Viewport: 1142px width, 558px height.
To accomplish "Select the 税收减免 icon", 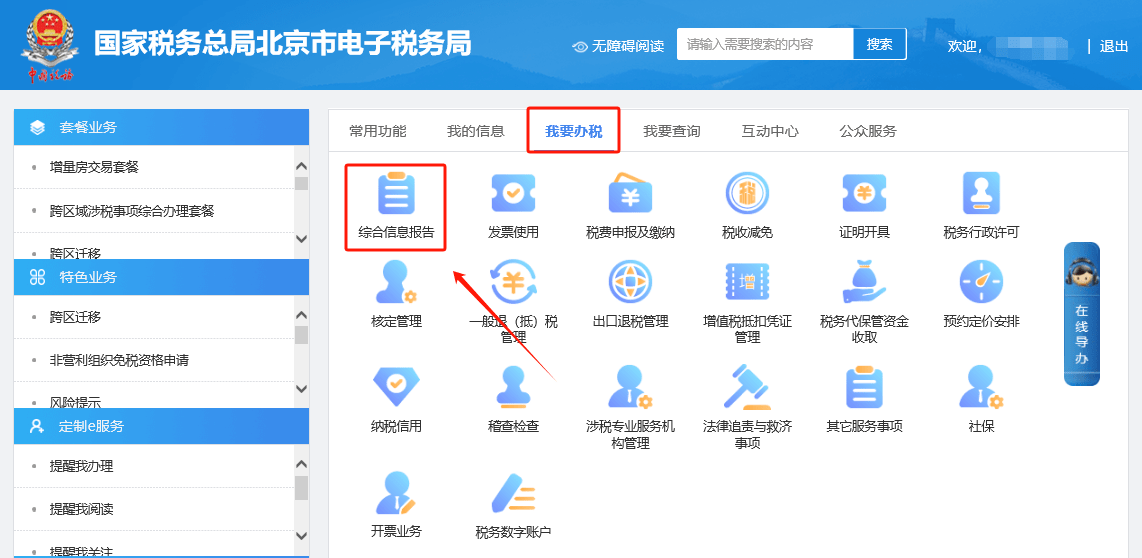I will pyautogui.click(x=747, y=196).
